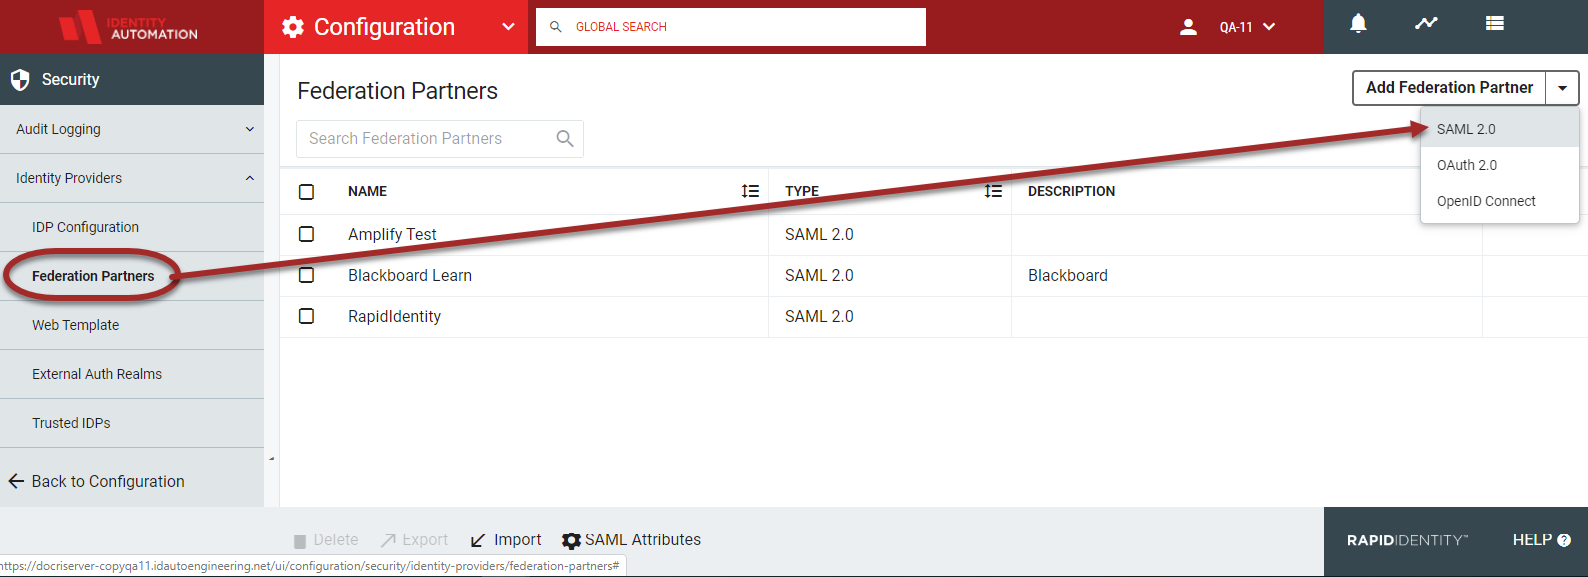Click the user profile icon
This screenshot has height=577, width=1588.
(x=1188, y=27)
